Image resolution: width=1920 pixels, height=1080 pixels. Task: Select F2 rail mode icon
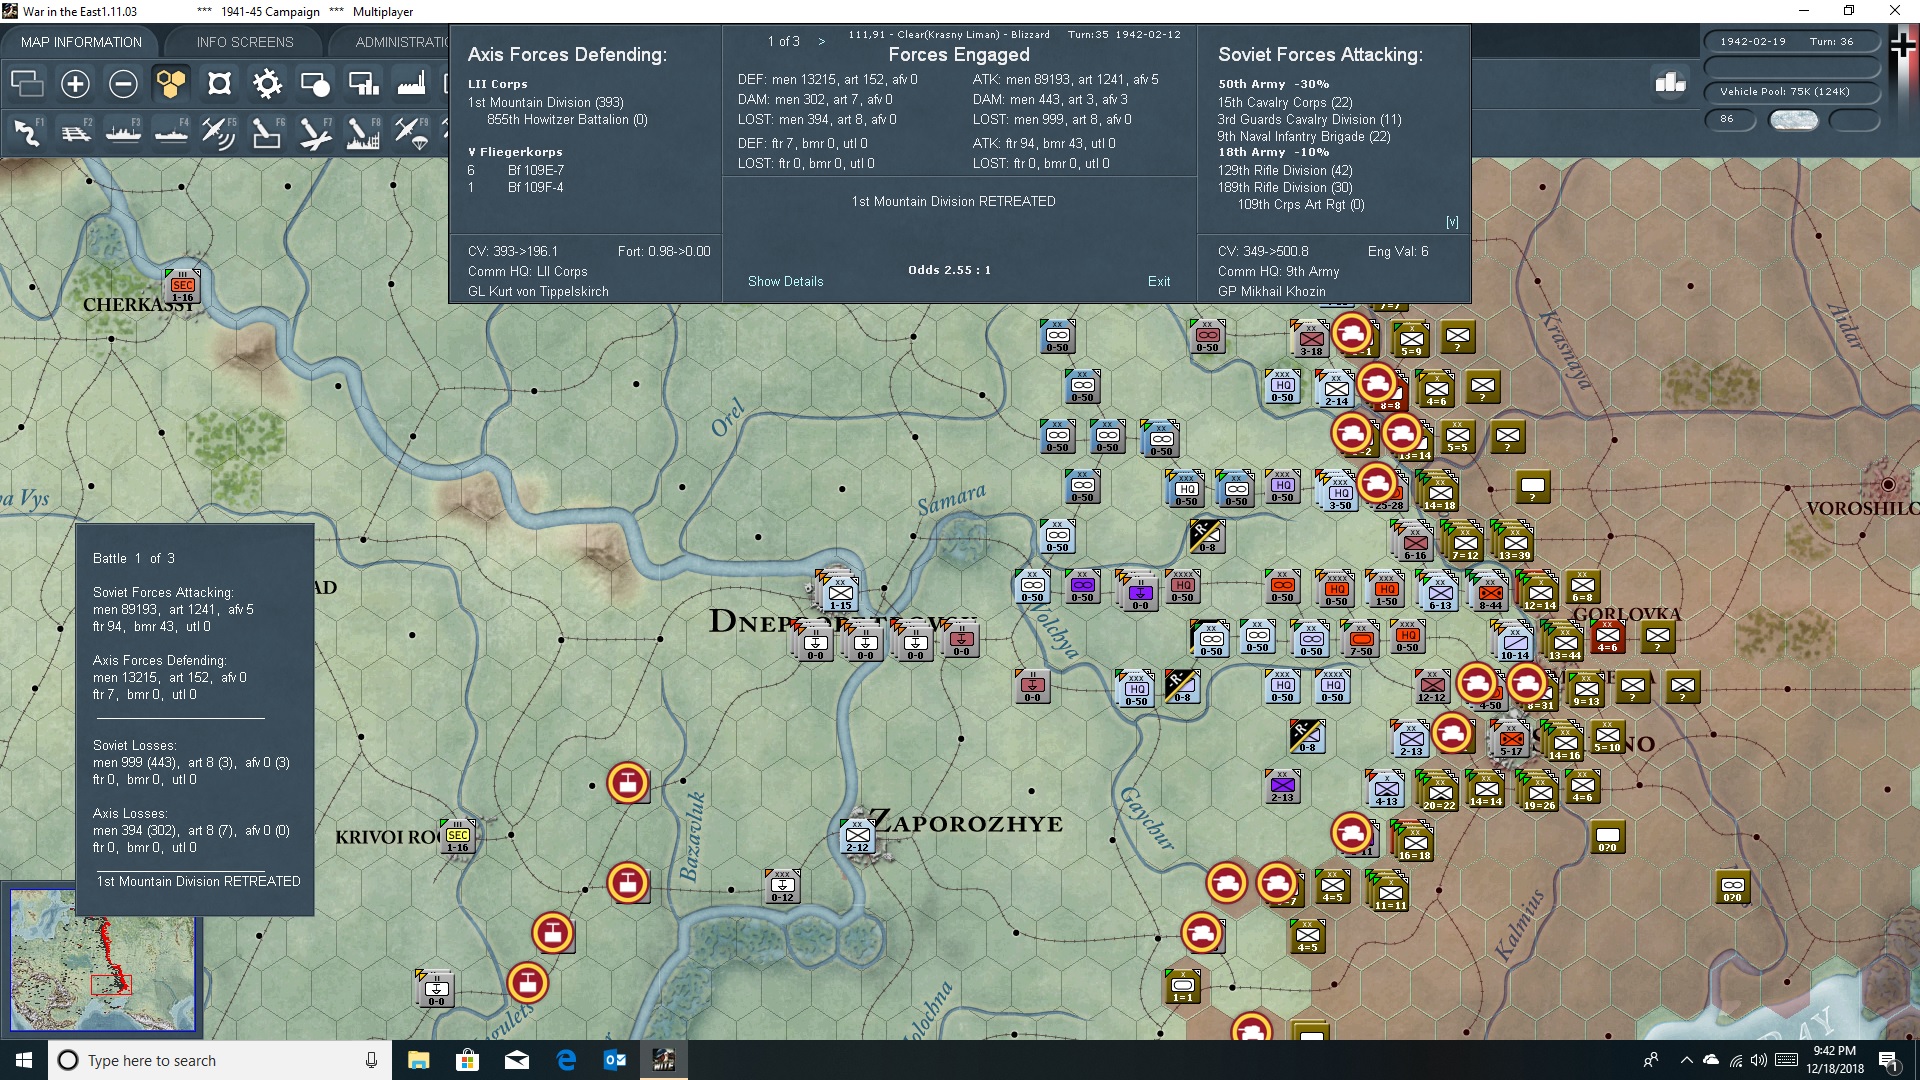pyautogui.click(x=75, y=132)
